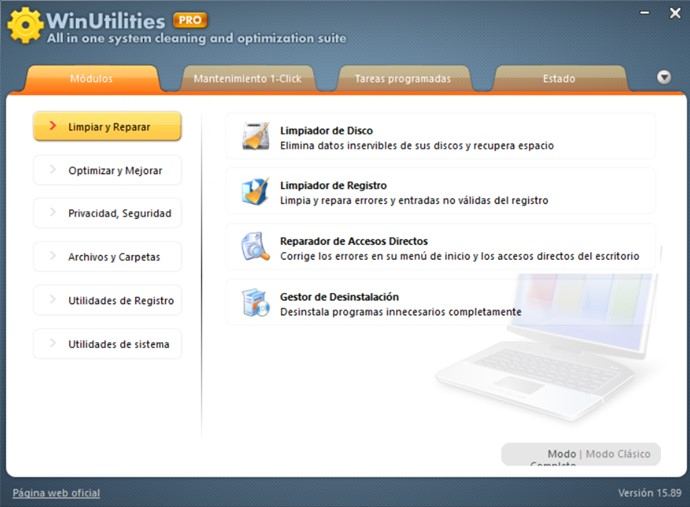Go to the Tareas programadas tab
The height and width of the screenshot is (507, 690).
(403, 78)
